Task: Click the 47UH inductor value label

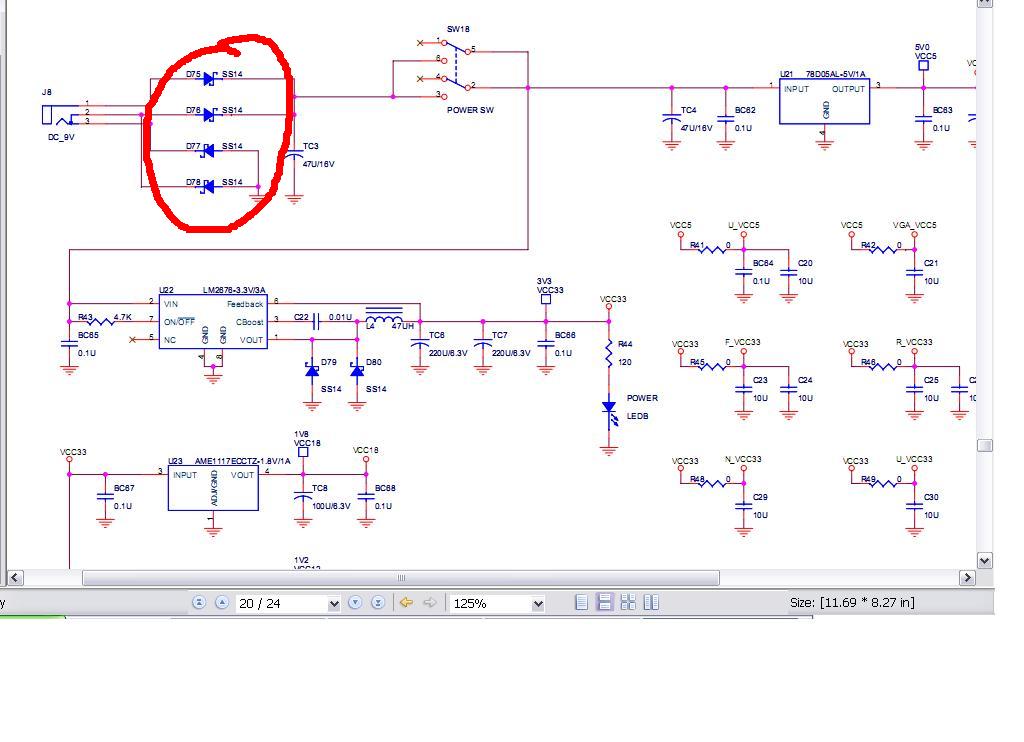Action: (x=403, y=326)
